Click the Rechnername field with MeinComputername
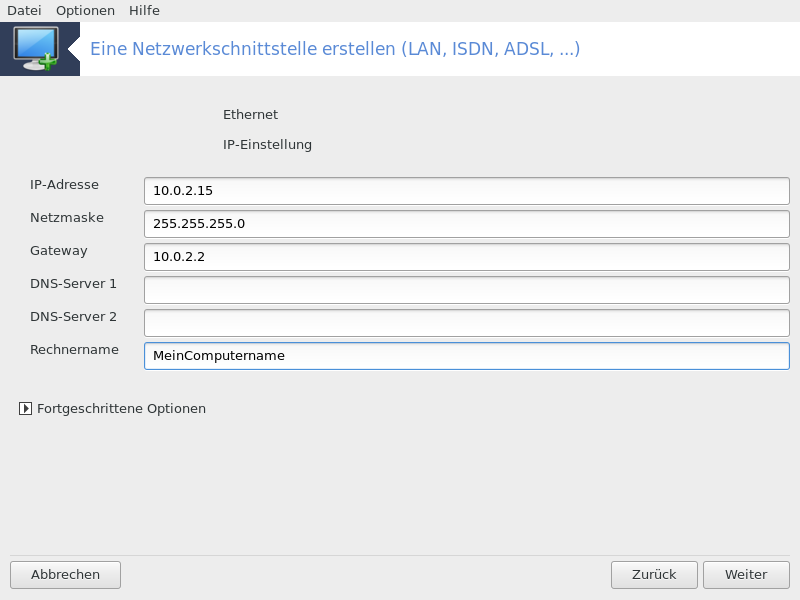The width and height of the screenshot is (800, 600). coord(467,356)
